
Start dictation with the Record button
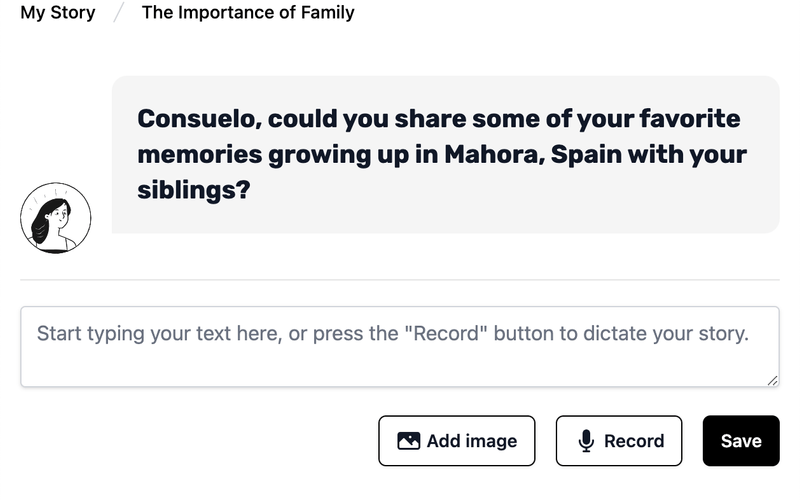pos(619,441)
